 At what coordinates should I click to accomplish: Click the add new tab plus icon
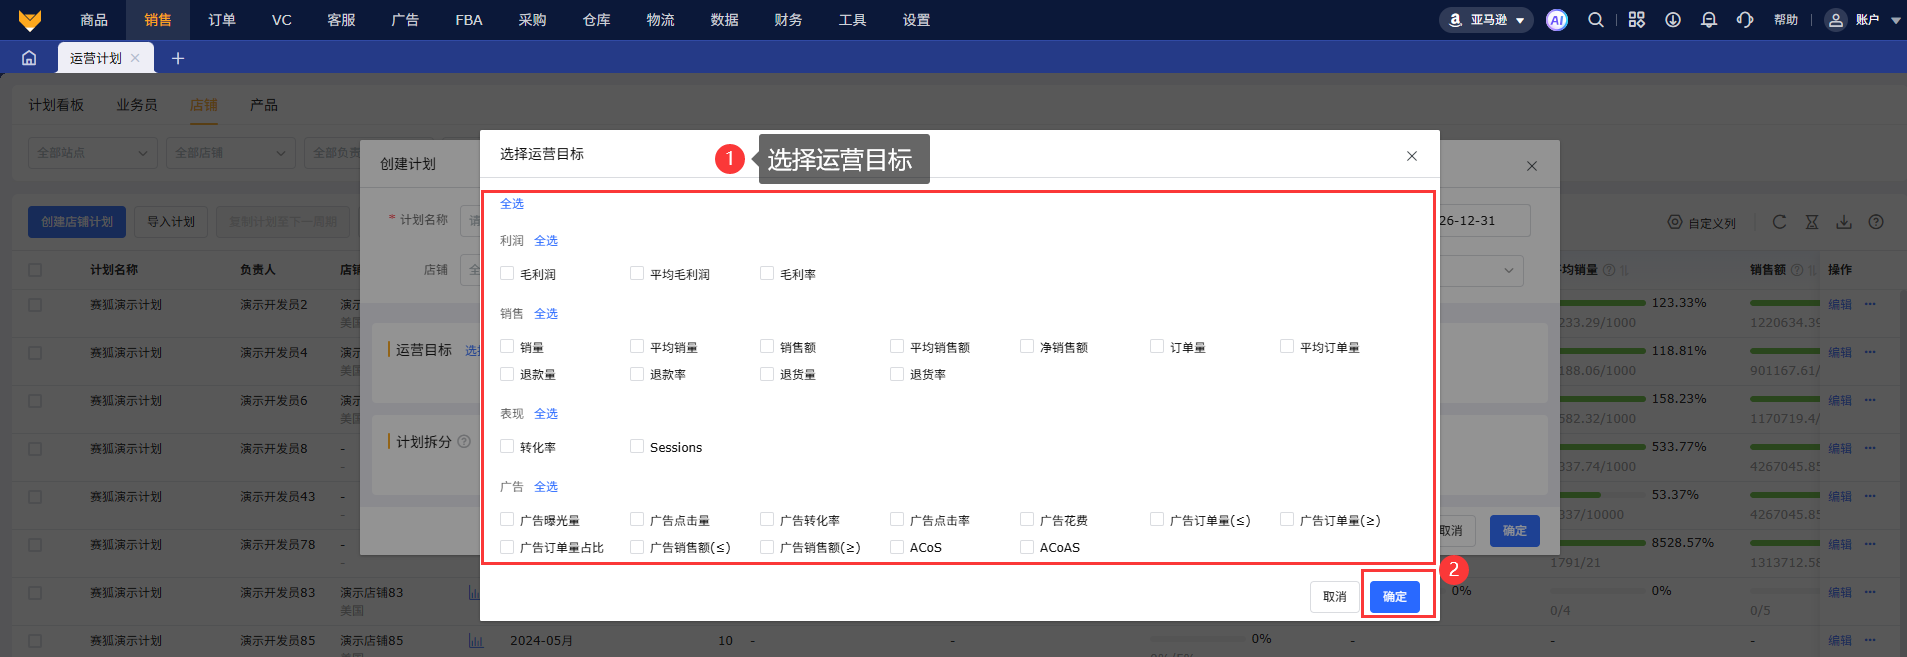point(178,58)
